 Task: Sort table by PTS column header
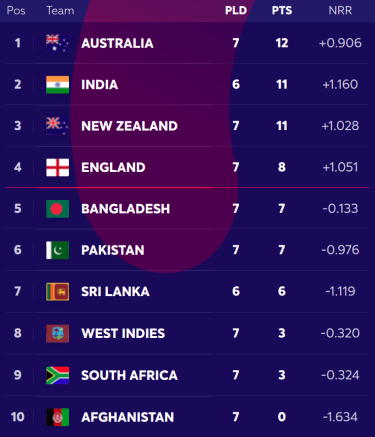click(282, 10)
